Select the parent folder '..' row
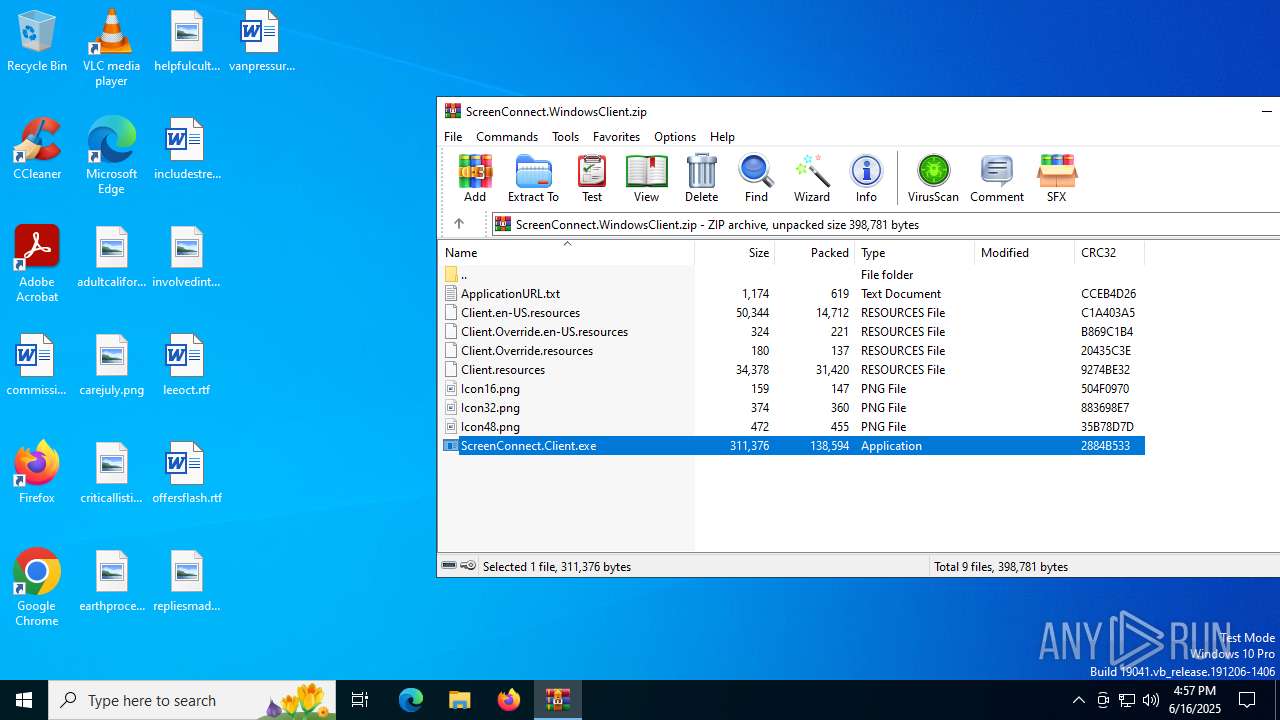Viewport: 1280px width, 720px height. click(793, 274)
